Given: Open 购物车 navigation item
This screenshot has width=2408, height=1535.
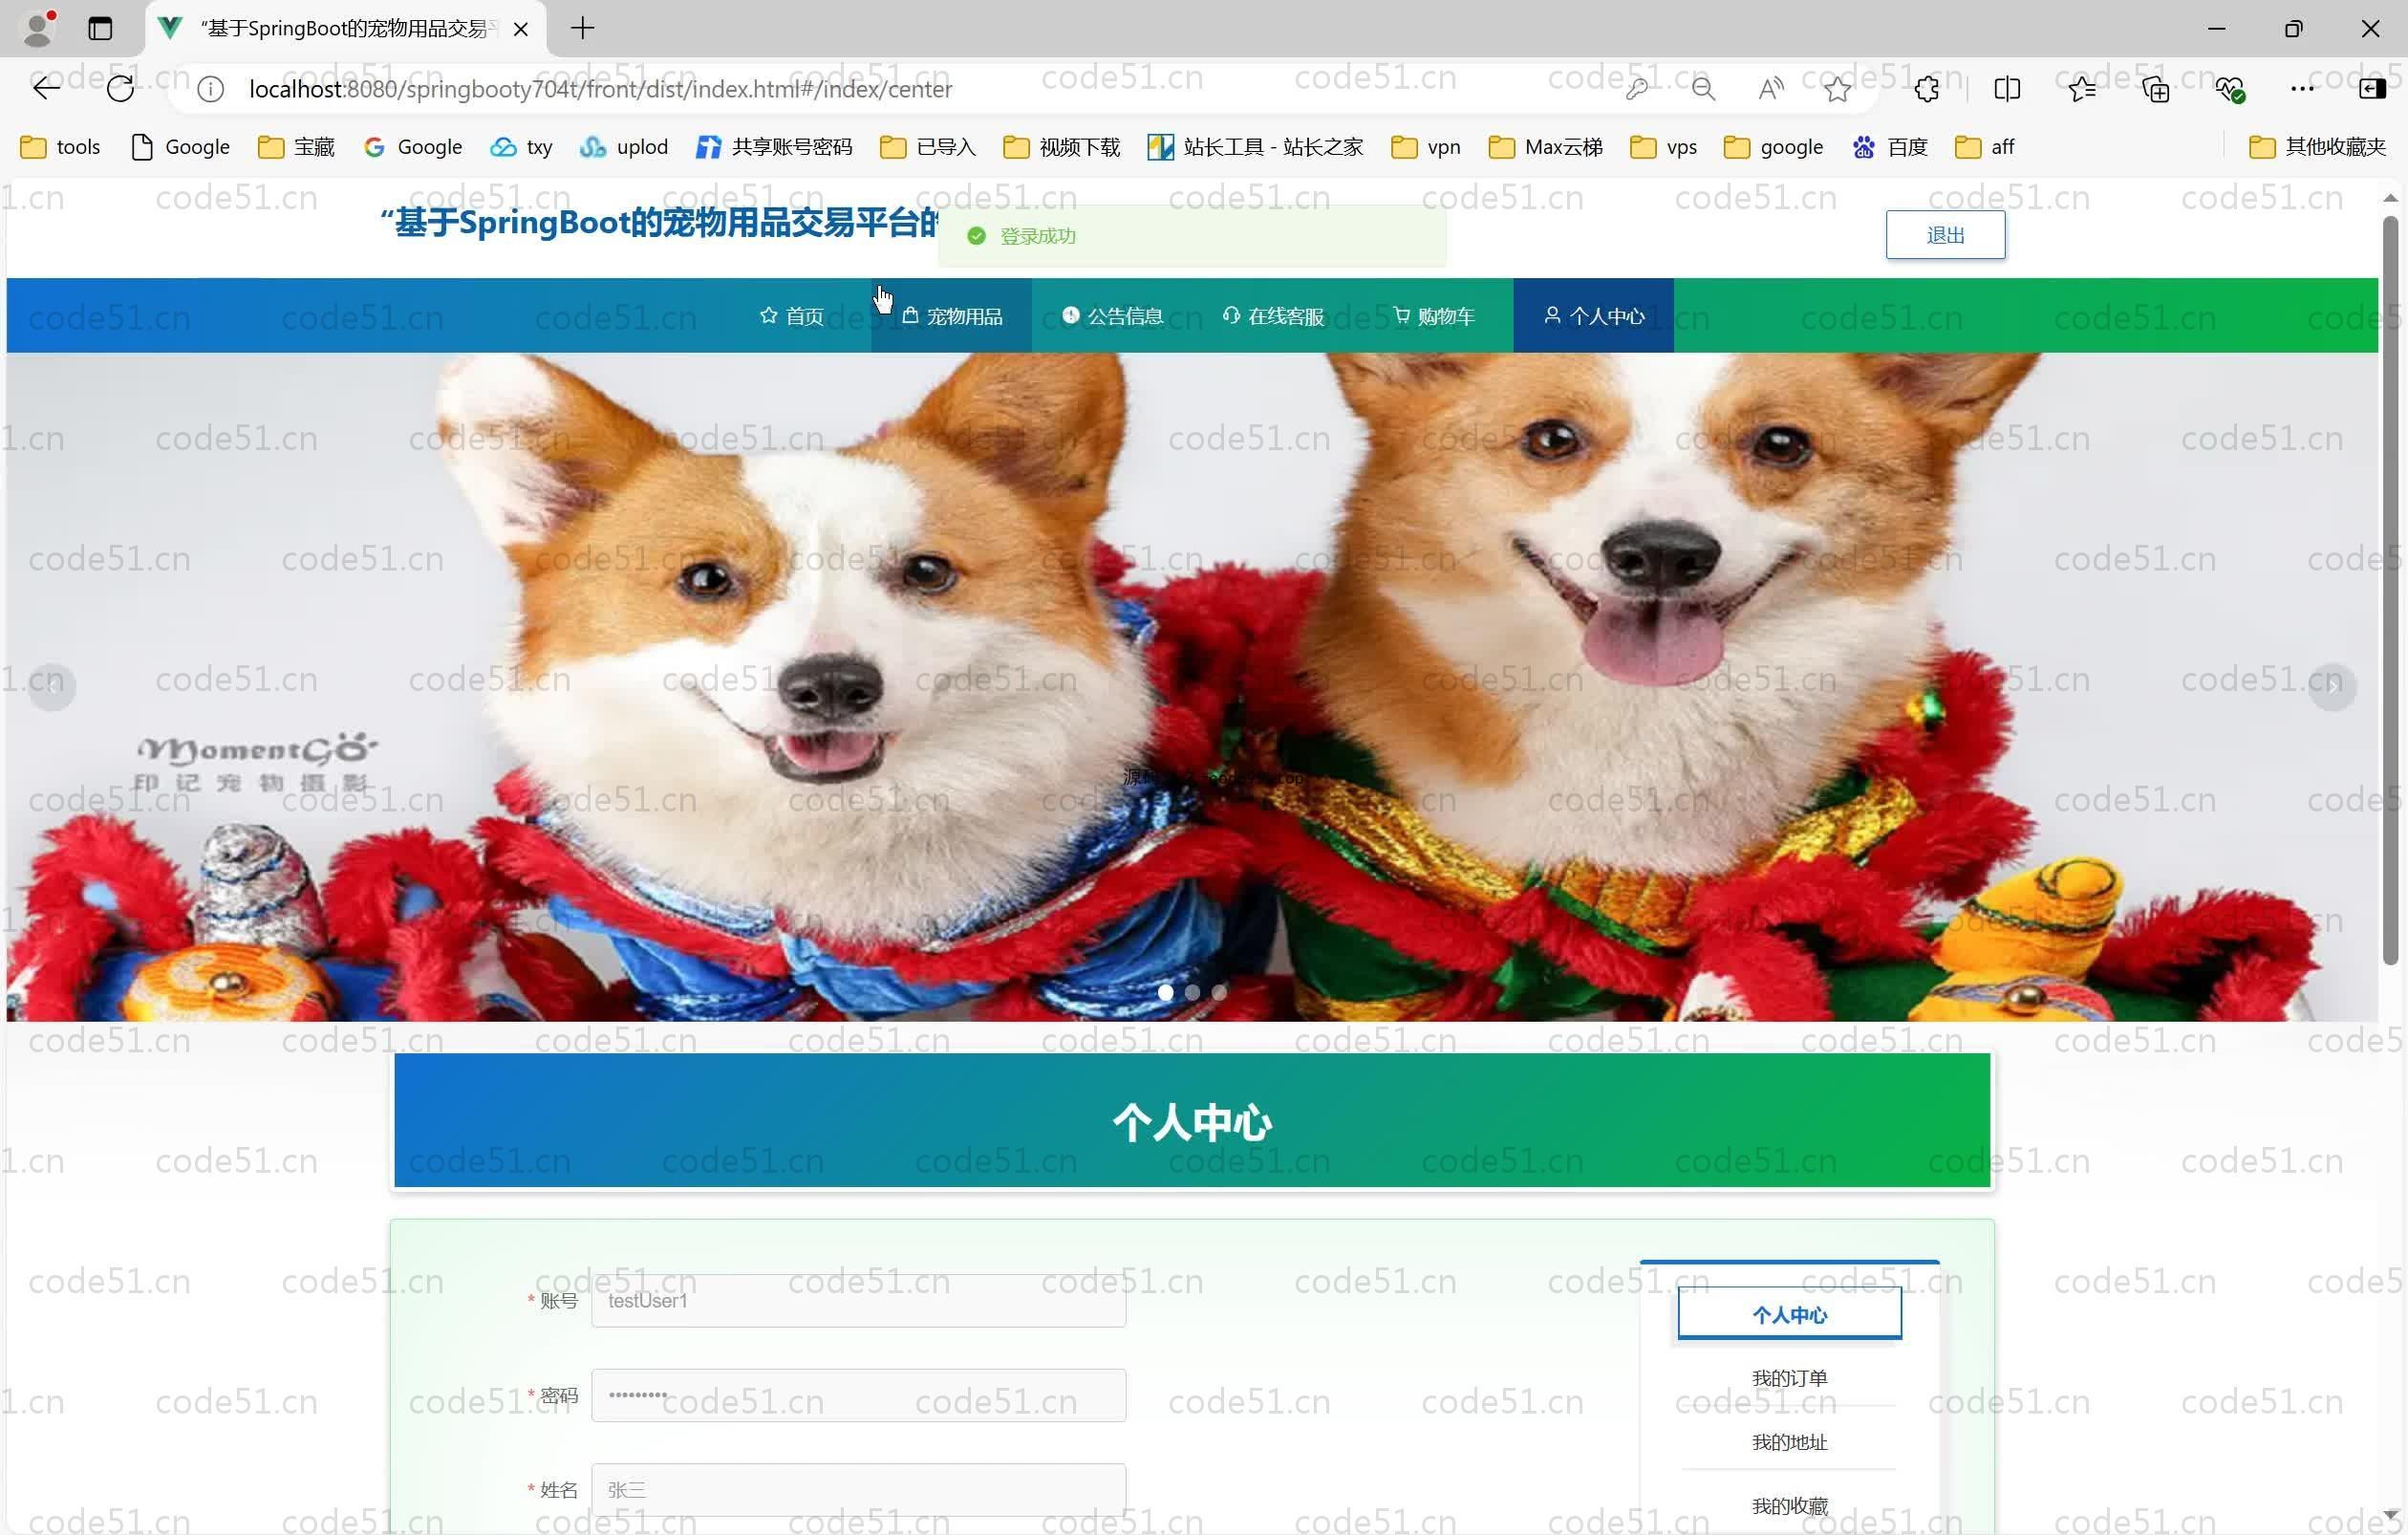Looking at the screenshot, I should pos(1433,316).
